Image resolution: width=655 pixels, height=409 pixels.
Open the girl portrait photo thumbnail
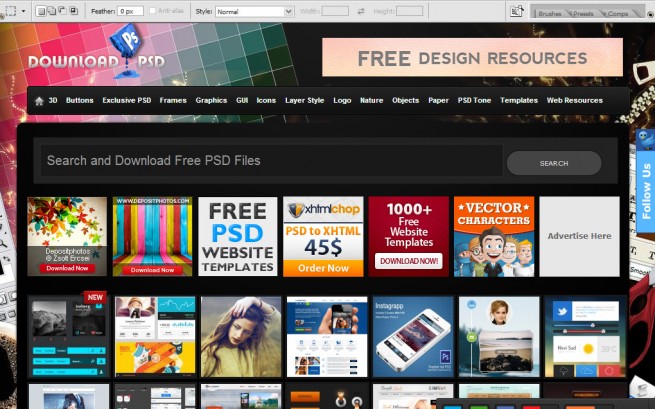pyautogui.click(x=241, y=337)
